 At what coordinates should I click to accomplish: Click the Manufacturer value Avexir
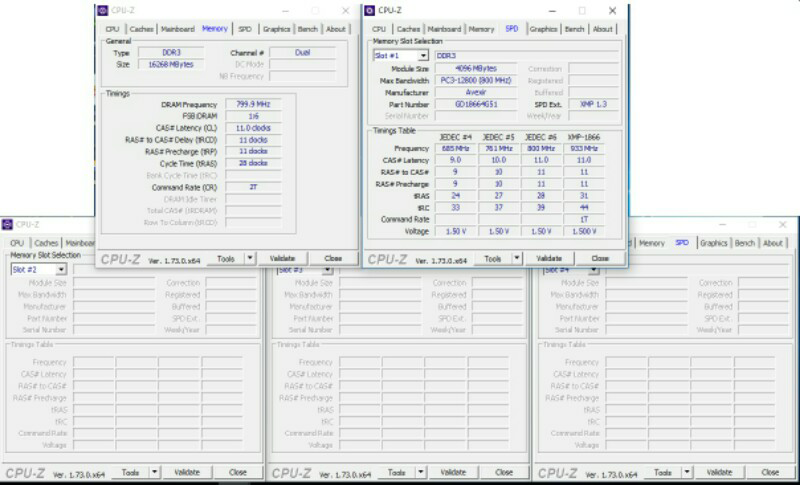(x=476, y=92)
